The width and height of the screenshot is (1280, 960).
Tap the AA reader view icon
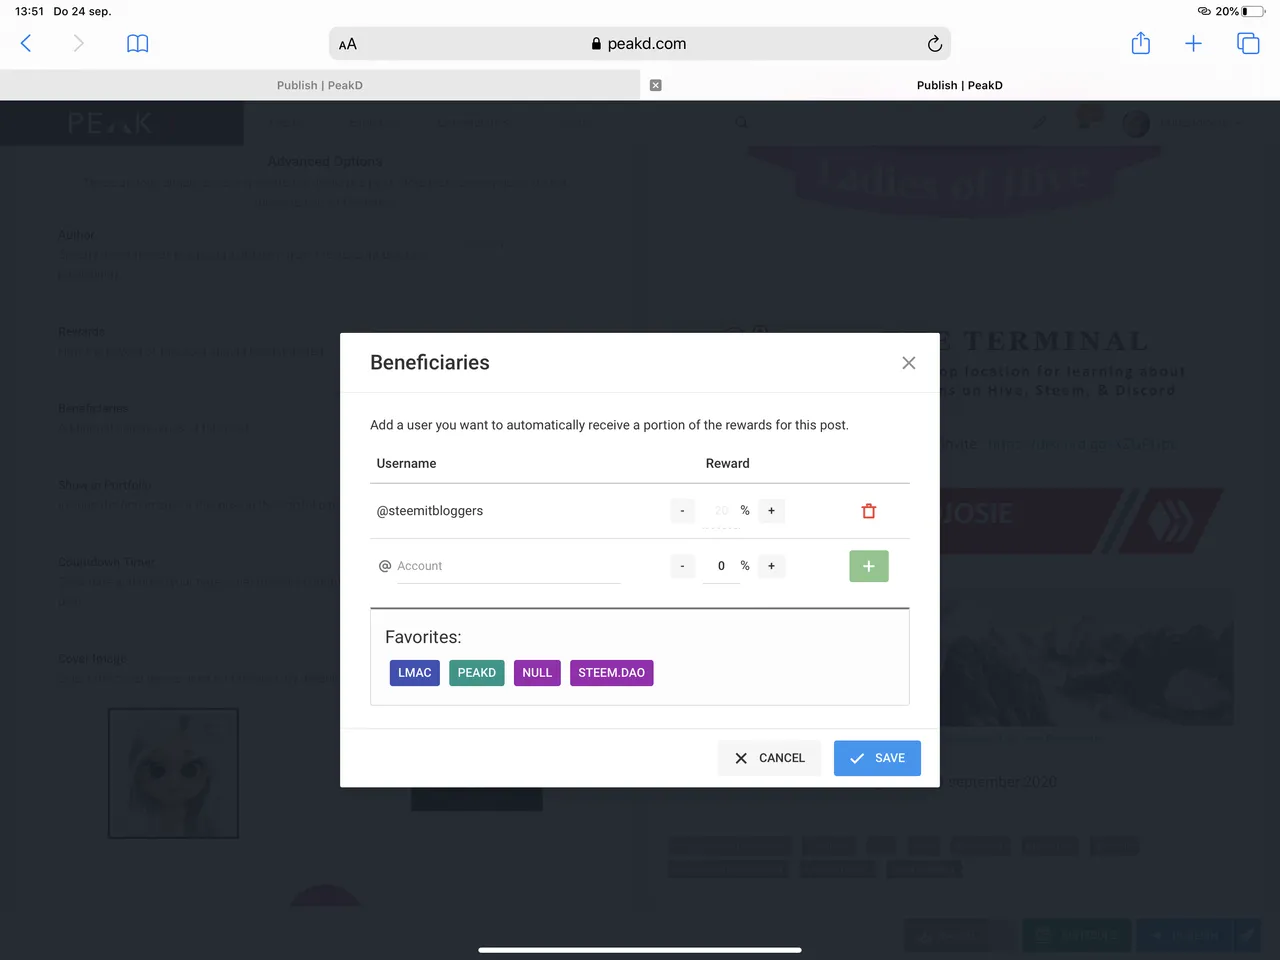click(348, 44)
